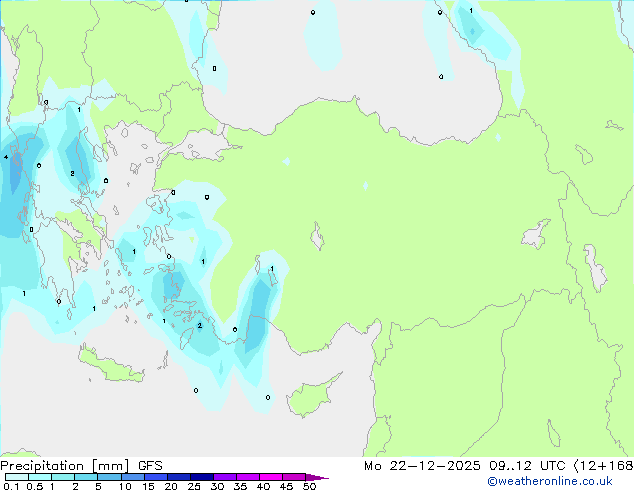Pick the 1–2 mm legend swatch
Viewport: 634px width, 490px height.
click(63, 477)
